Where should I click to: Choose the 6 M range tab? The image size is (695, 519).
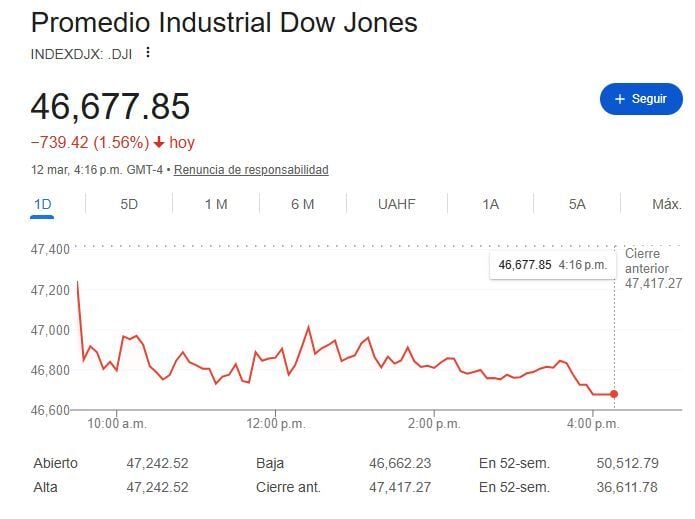[303, 204]
